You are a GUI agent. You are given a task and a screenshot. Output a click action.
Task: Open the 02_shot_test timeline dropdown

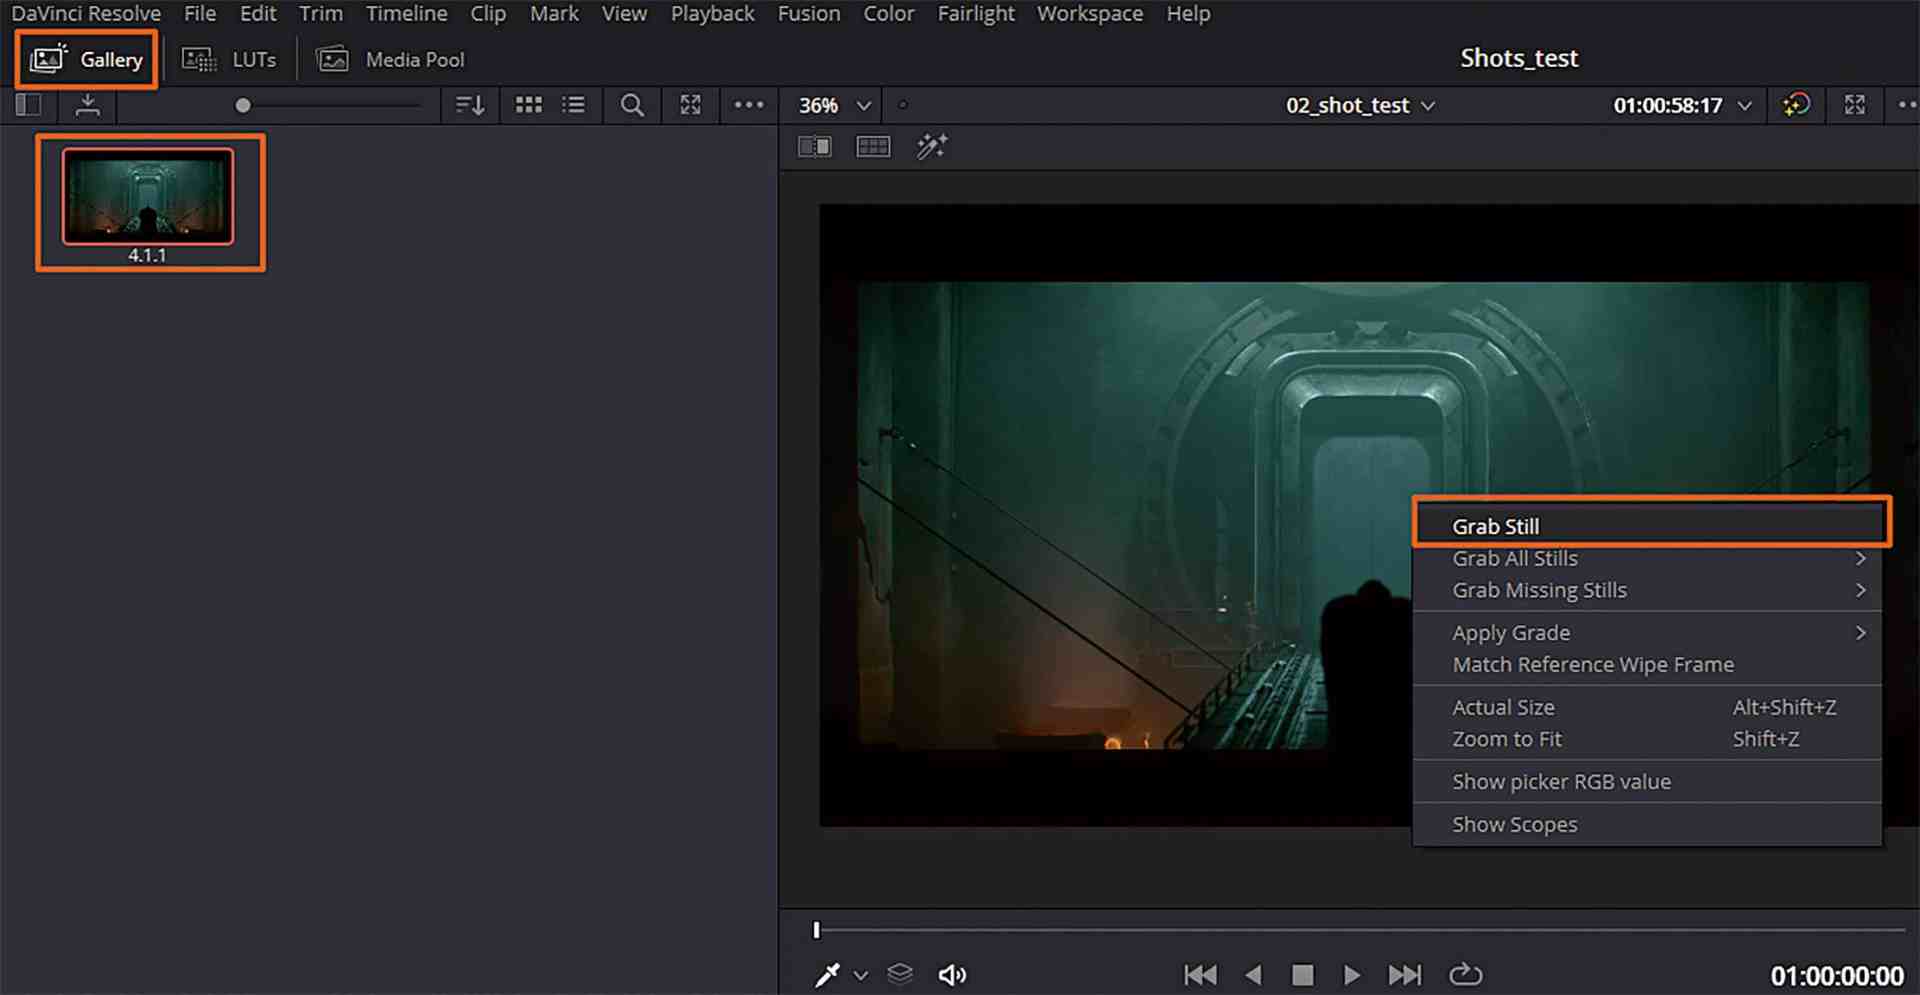(1360, 105)
